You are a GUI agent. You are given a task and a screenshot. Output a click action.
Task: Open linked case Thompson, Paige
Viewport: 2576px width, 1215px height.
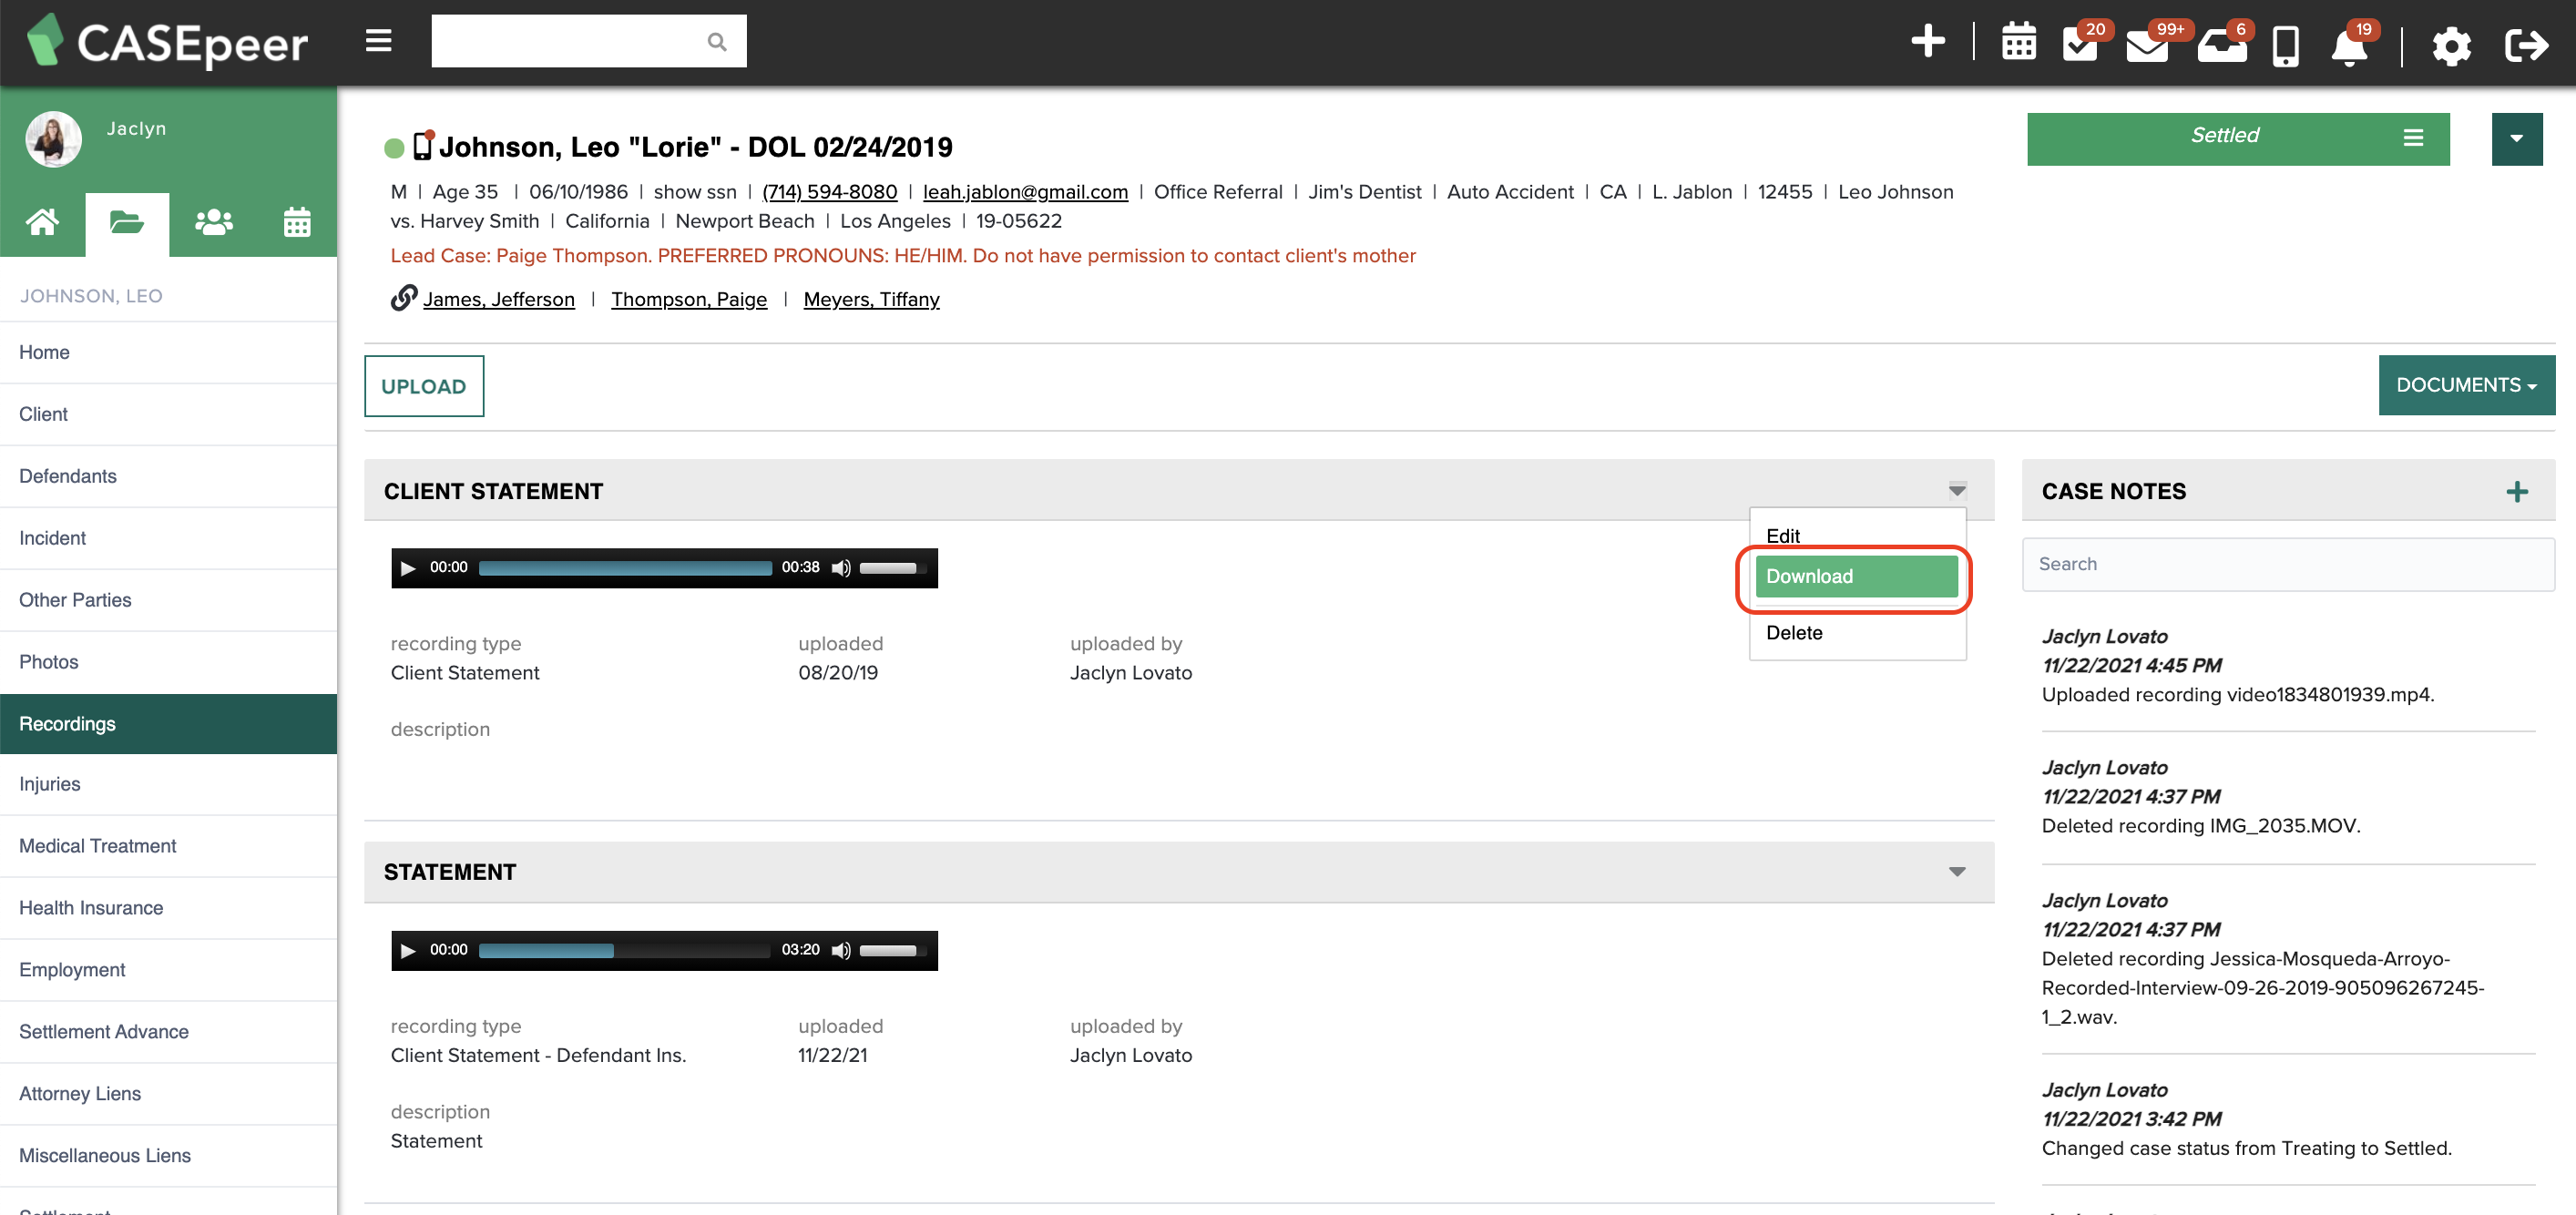(x=688, y=299)
